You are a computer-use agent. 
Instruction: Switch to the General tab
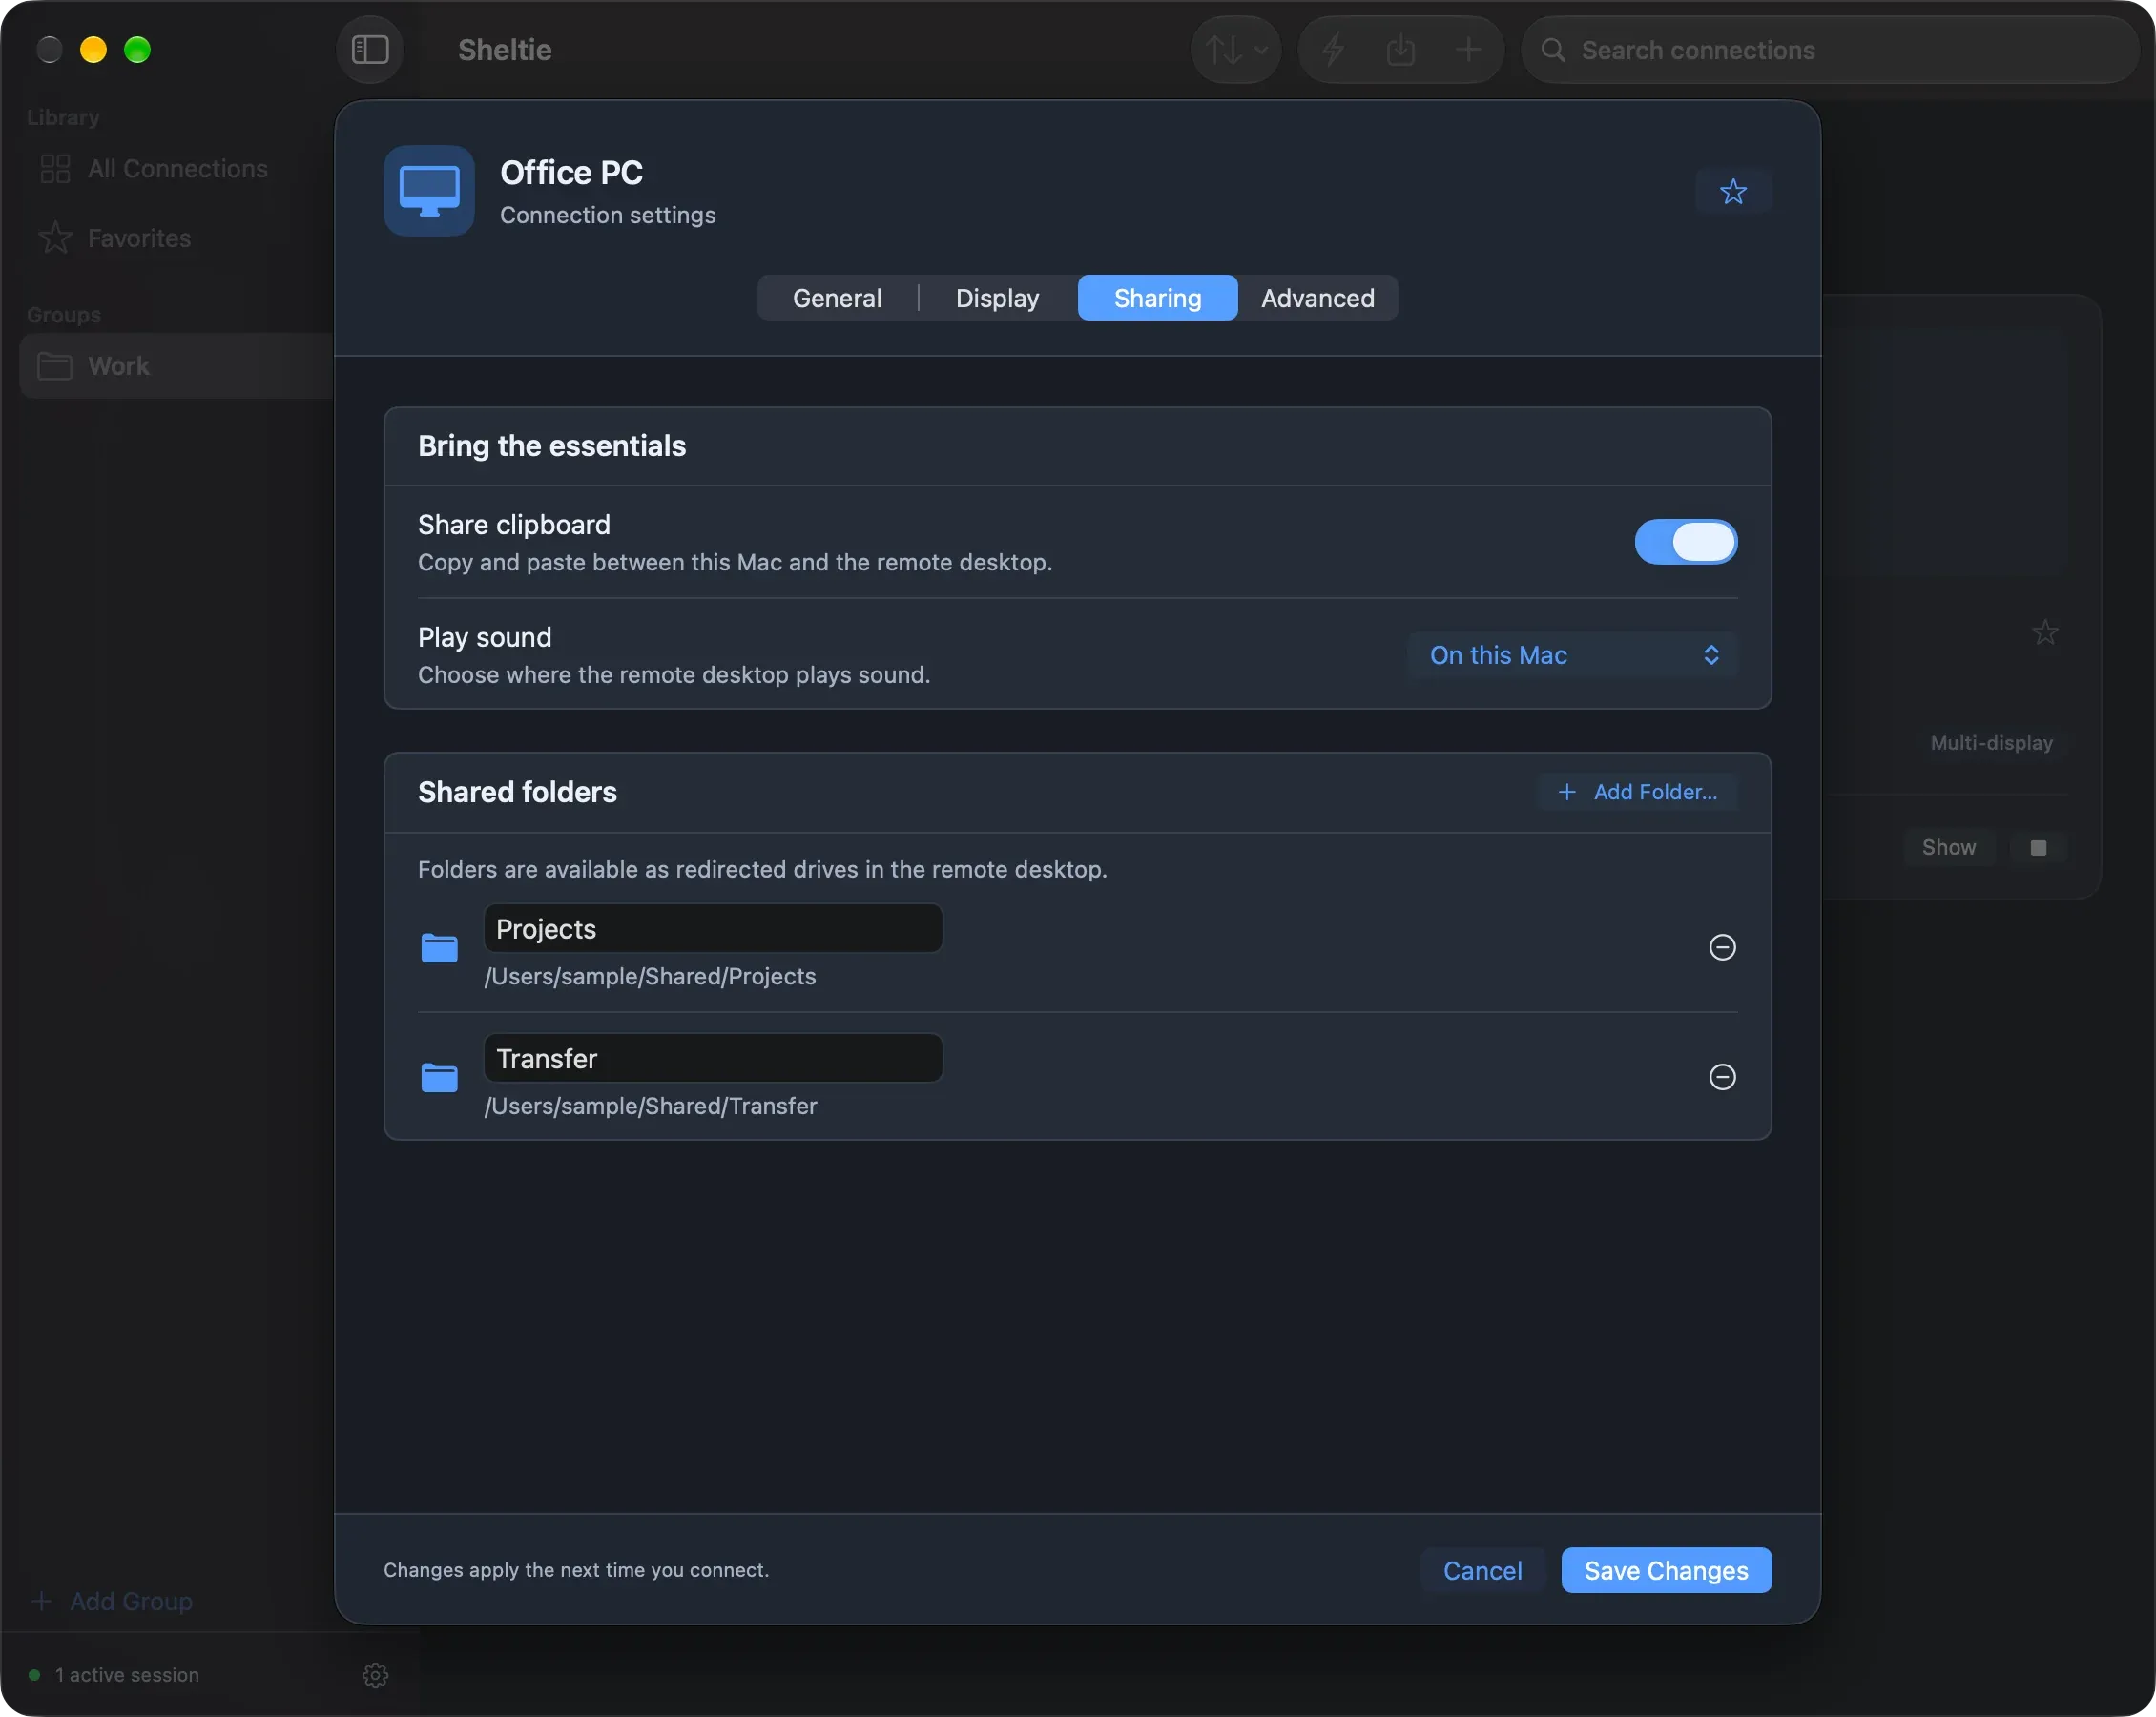[837, 298]
